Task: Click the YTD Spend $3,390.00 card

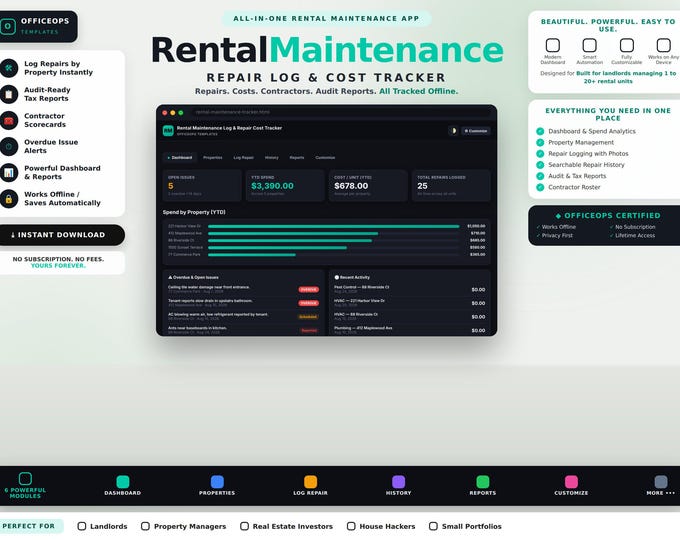Action: [285, 186]
